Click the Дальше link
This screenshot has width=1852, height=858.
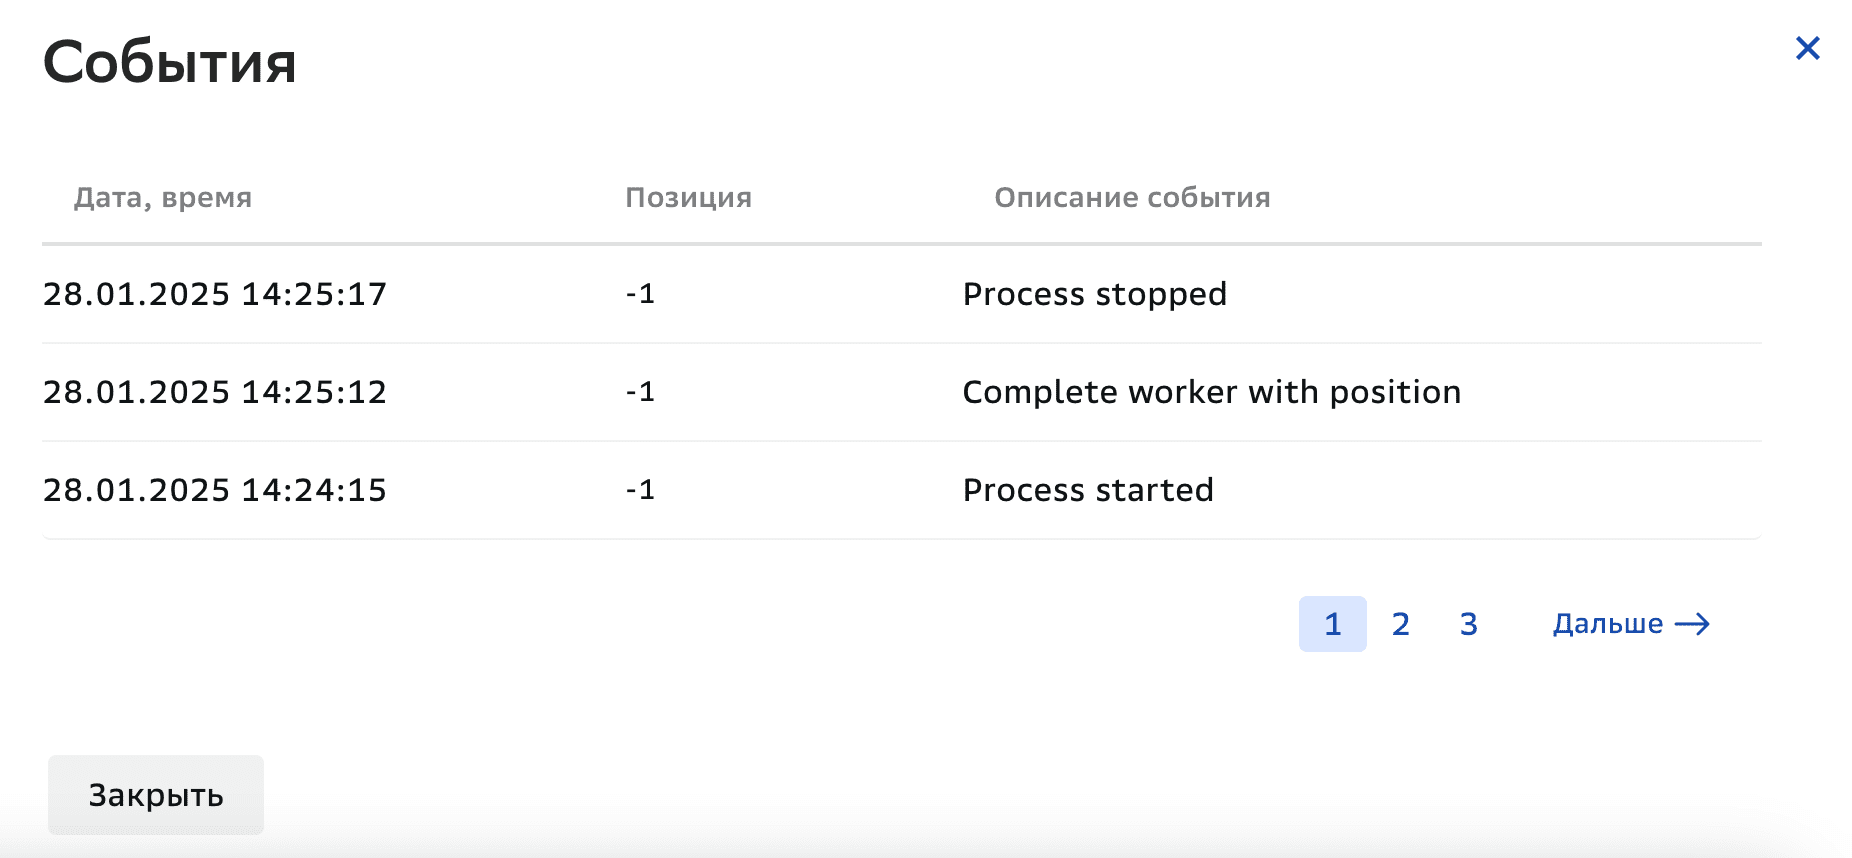[x=1606, y=623]
